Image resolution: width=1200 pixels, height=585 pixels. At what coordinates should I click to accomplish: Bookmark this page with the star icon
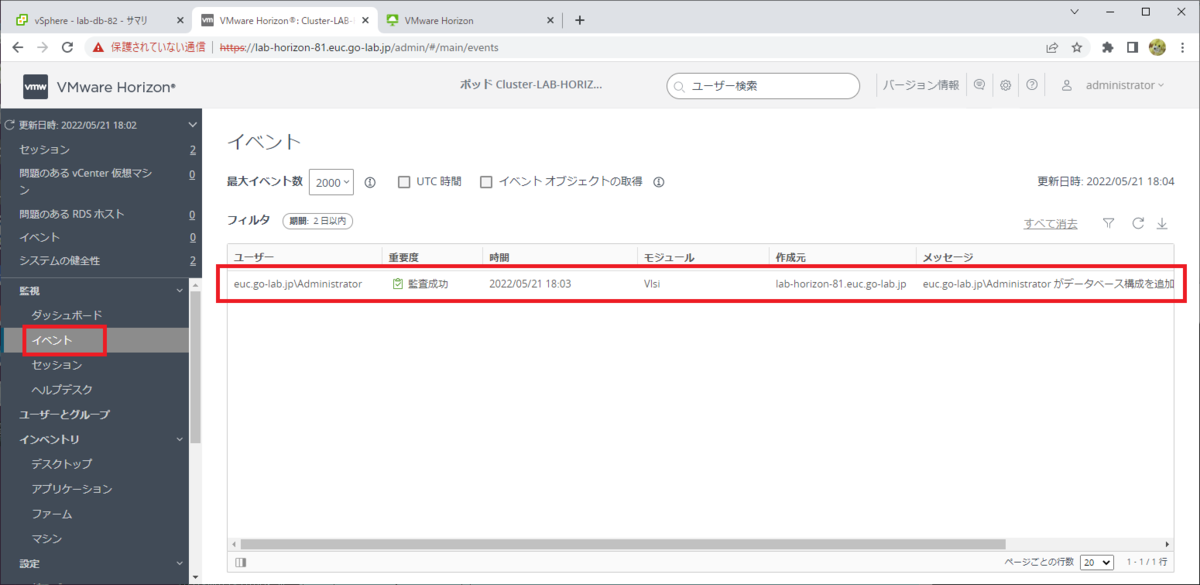click(1077, 47)
